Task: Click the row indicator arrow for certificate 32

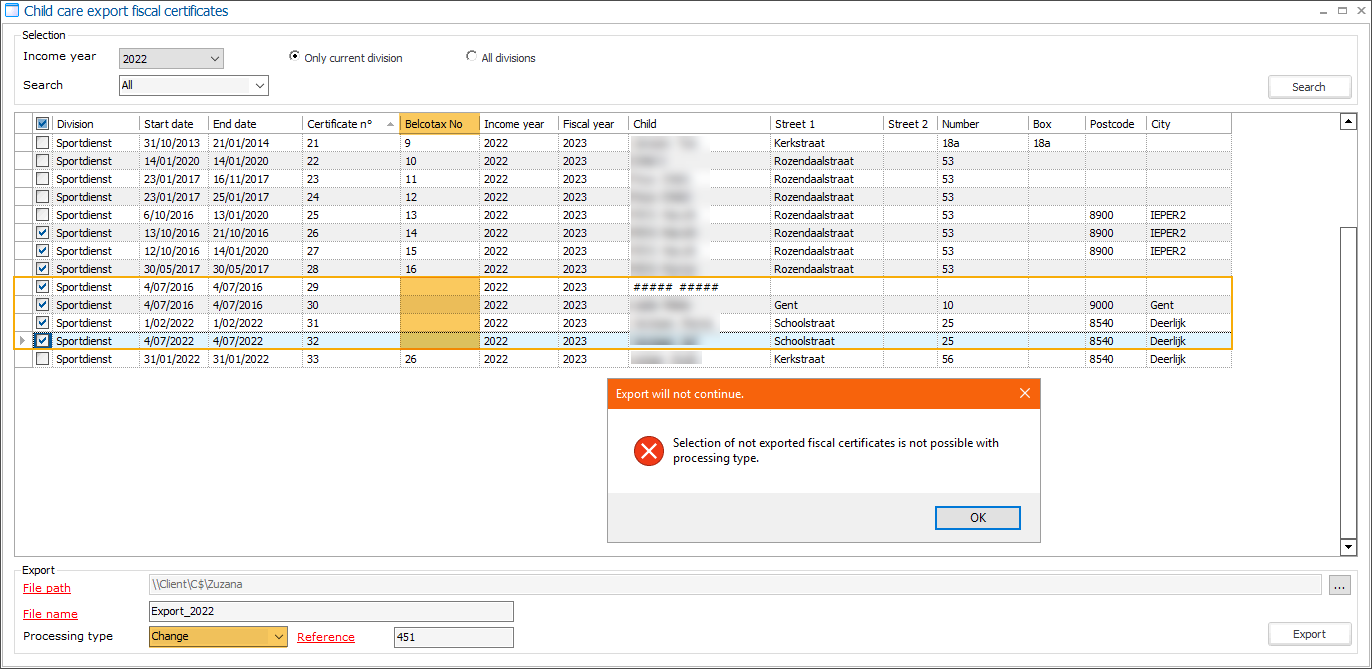Action: pos(23,341)
